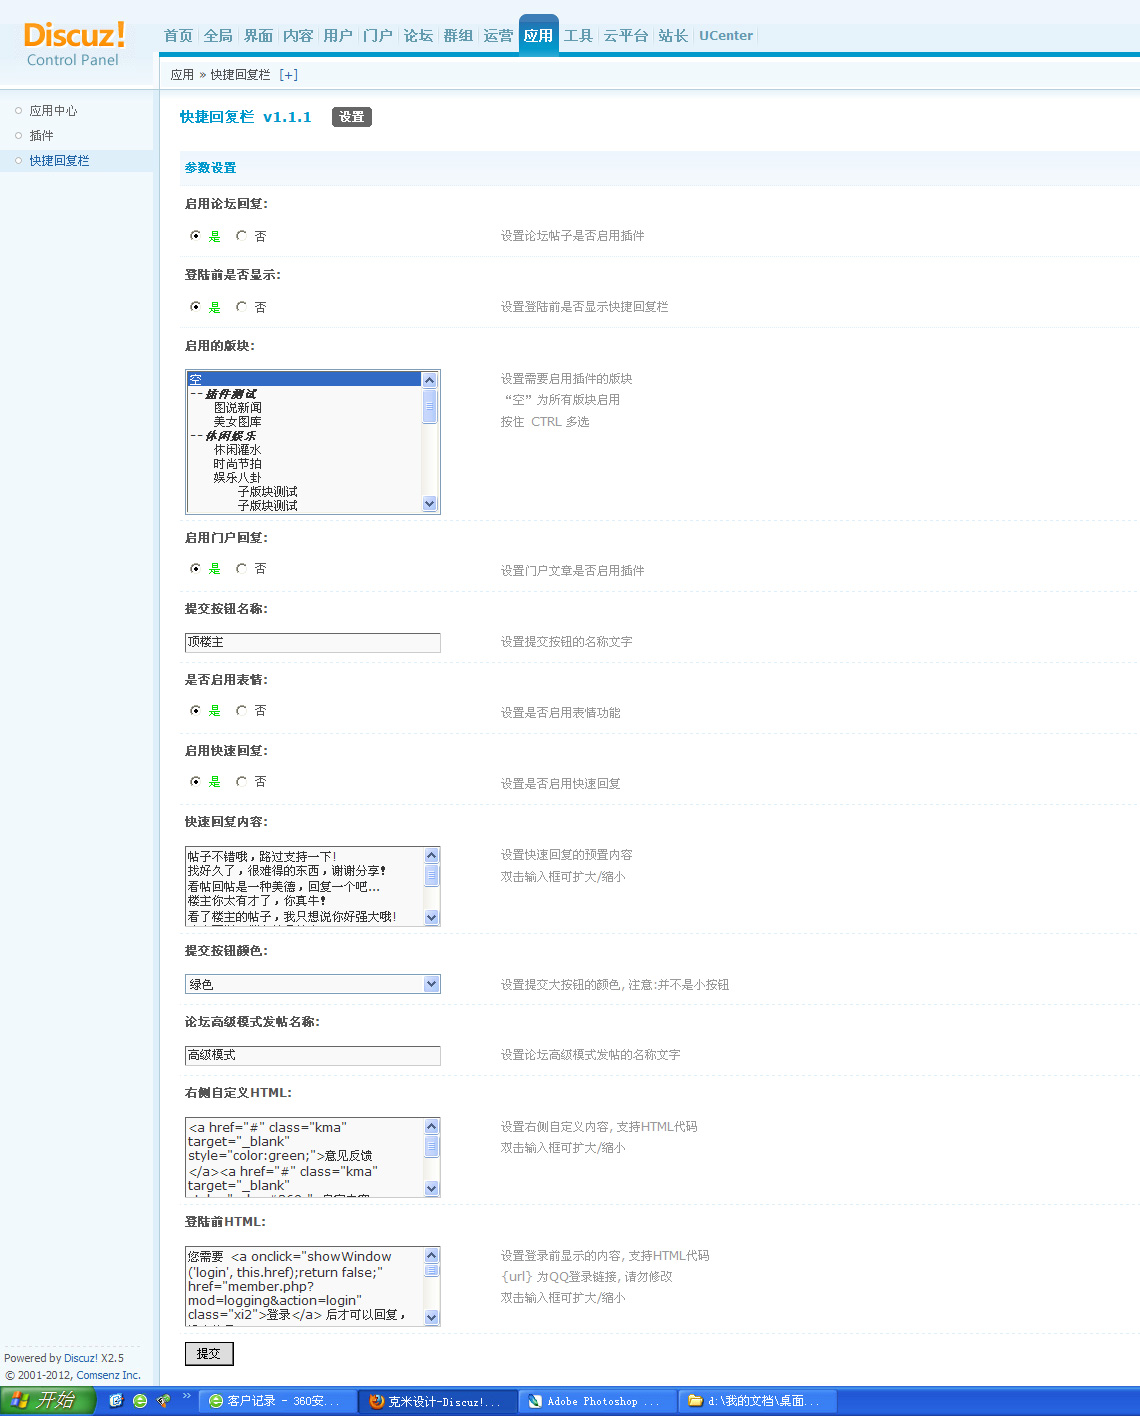
Task: Open the UCenter tab
Action: [x=726, y=36]
